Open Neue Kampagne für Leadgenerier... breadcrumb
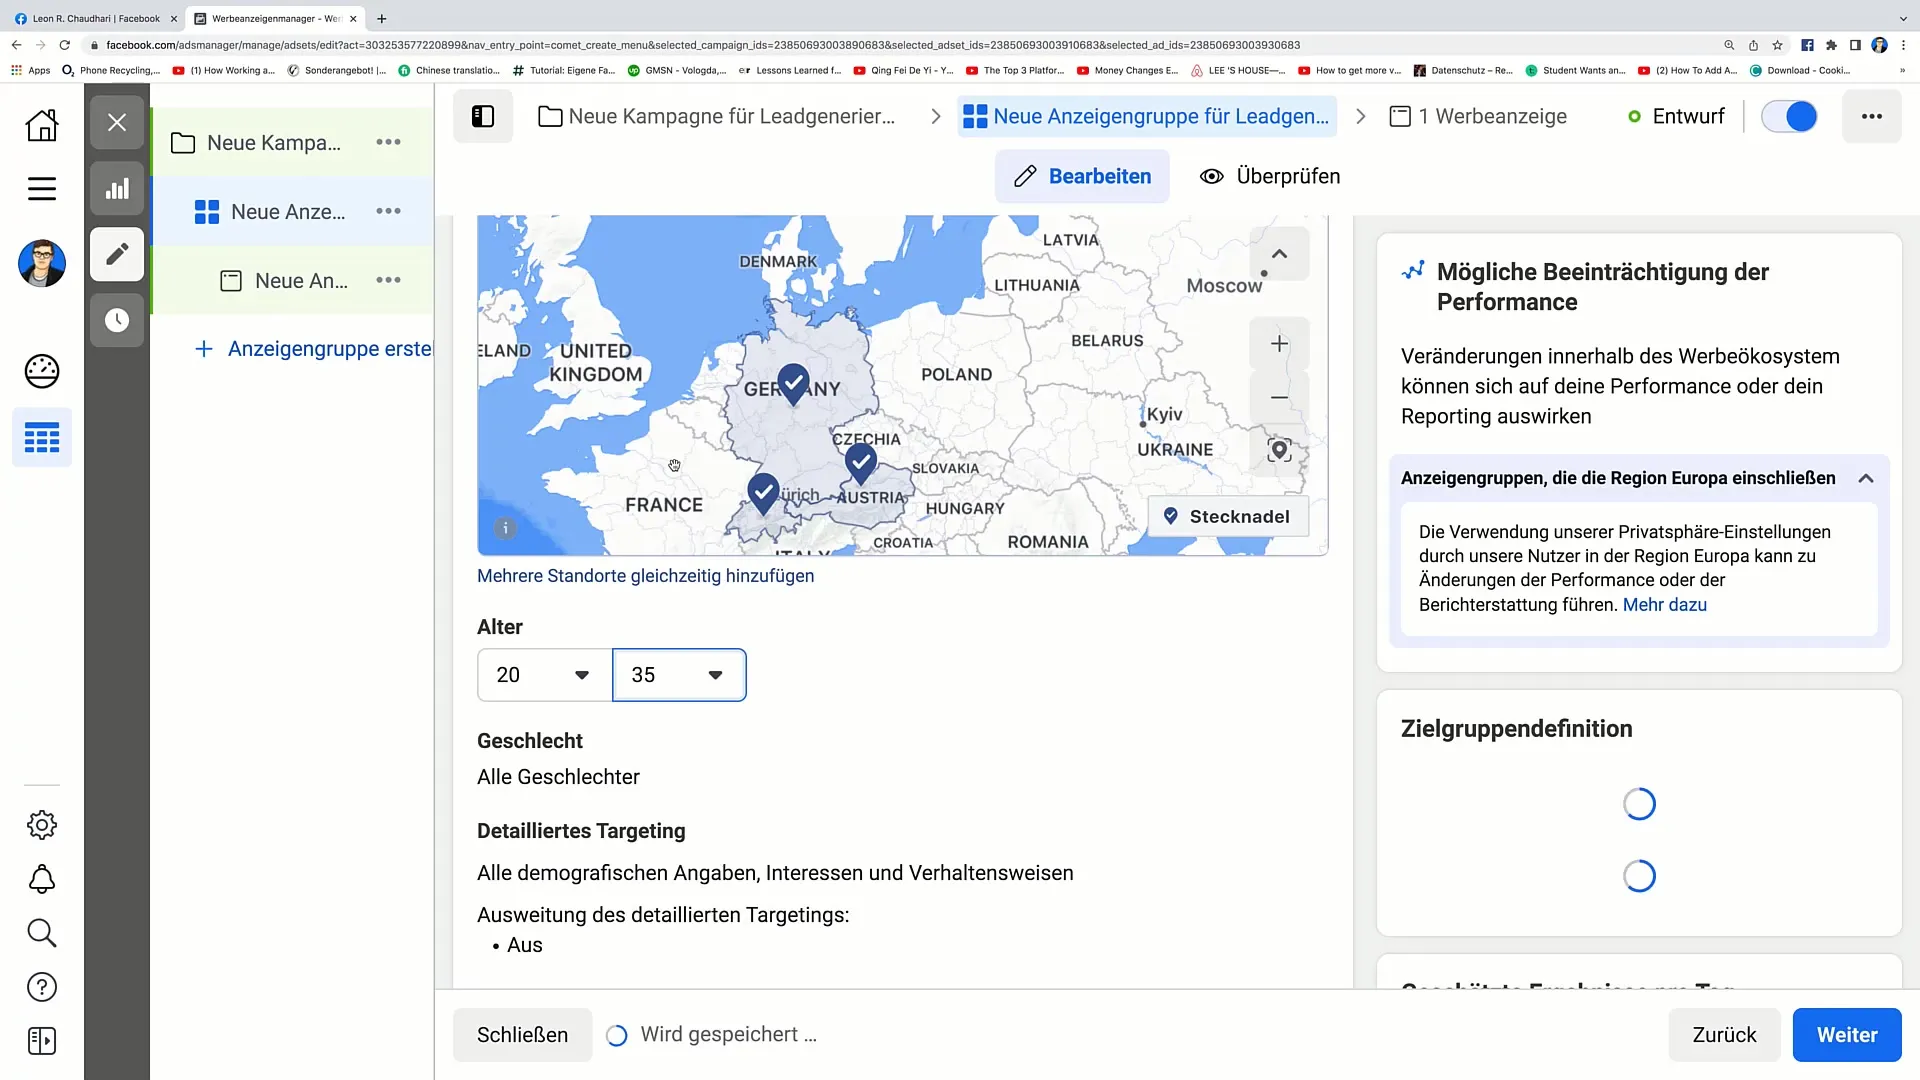 coord(717,116)
